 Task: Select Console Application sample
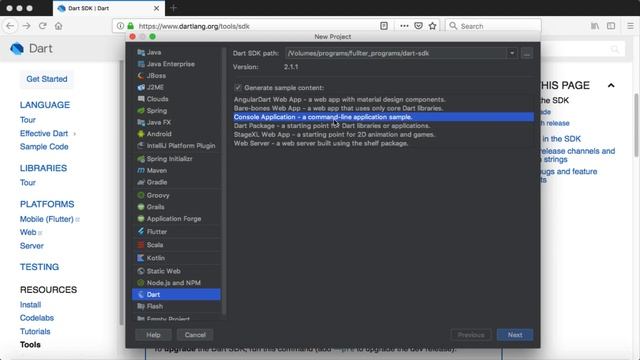[383, 117]
